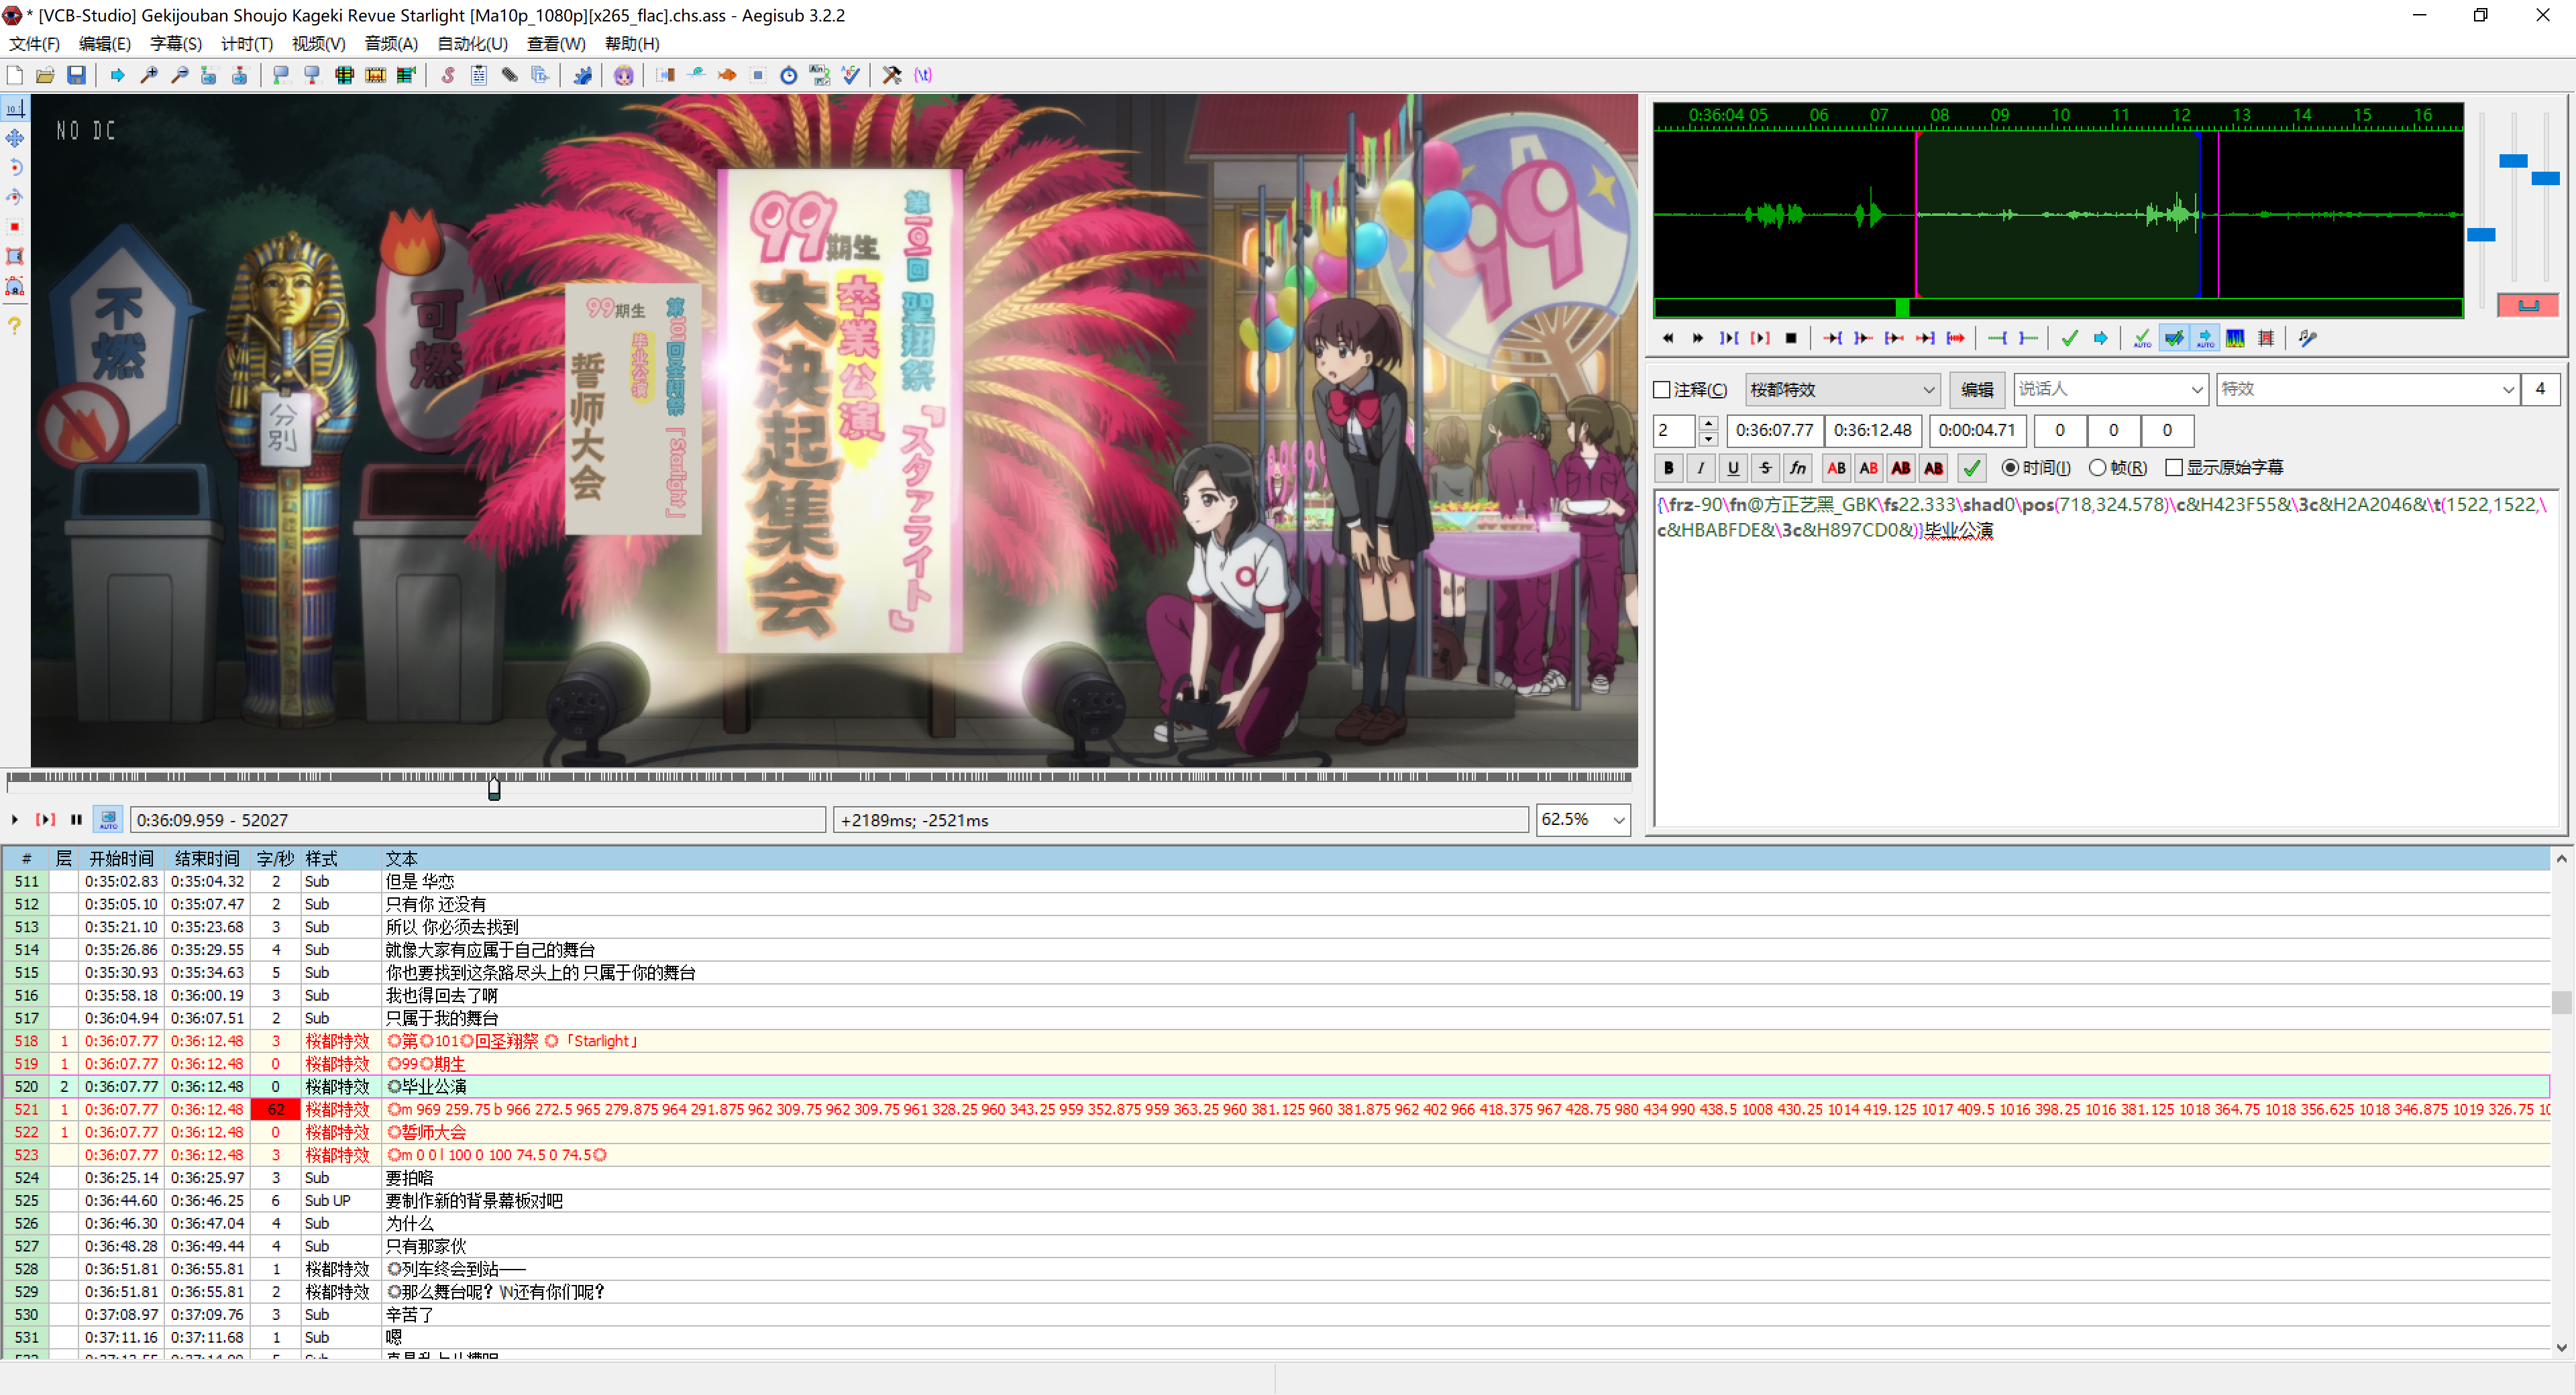Click the video seek bar slider handle
2576x1395 pixels.
(494, 788)
